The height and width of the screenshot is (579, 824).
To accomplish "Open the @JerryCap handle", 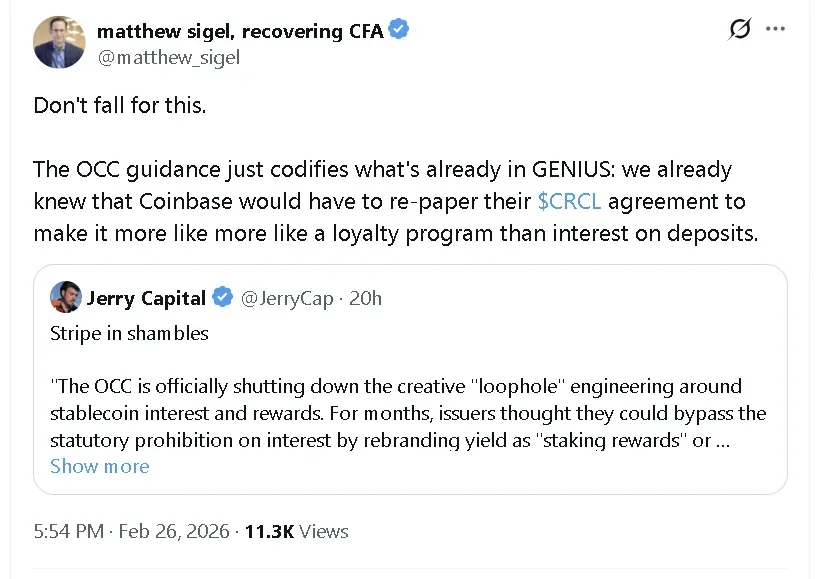I will tap(284, 298).
